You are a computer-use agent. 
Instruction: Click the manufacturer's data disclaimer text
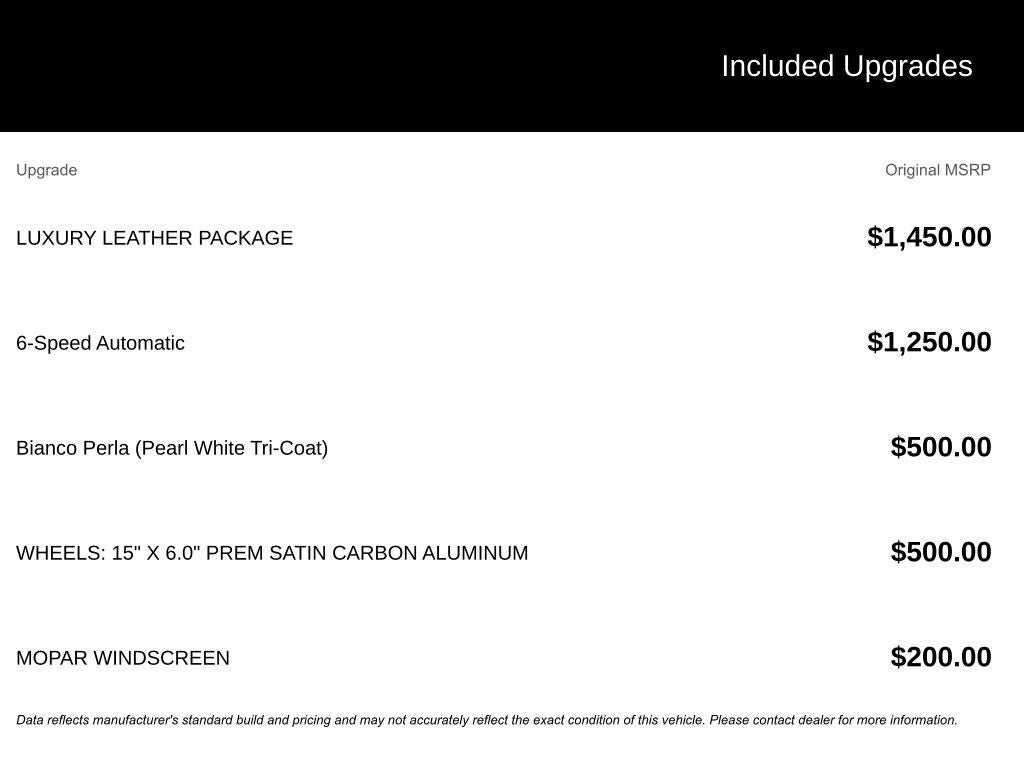tap(487, 720)
